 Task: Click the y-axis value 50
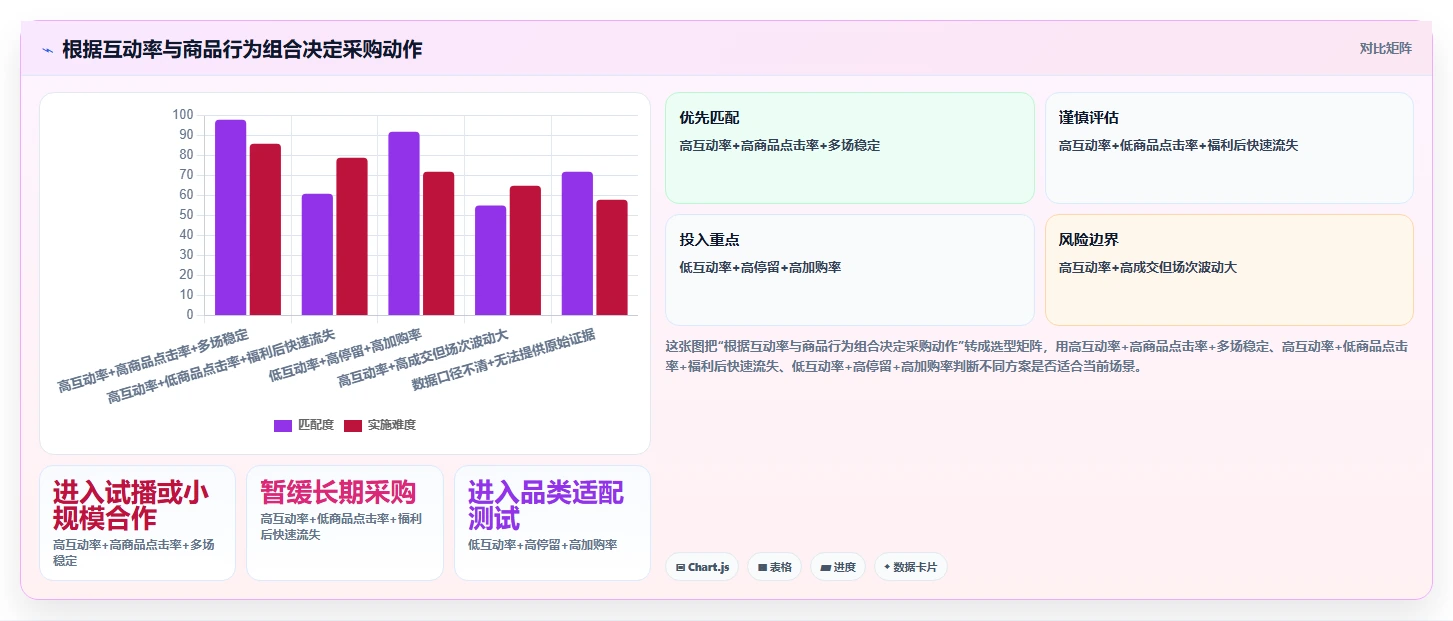(186, 215)
